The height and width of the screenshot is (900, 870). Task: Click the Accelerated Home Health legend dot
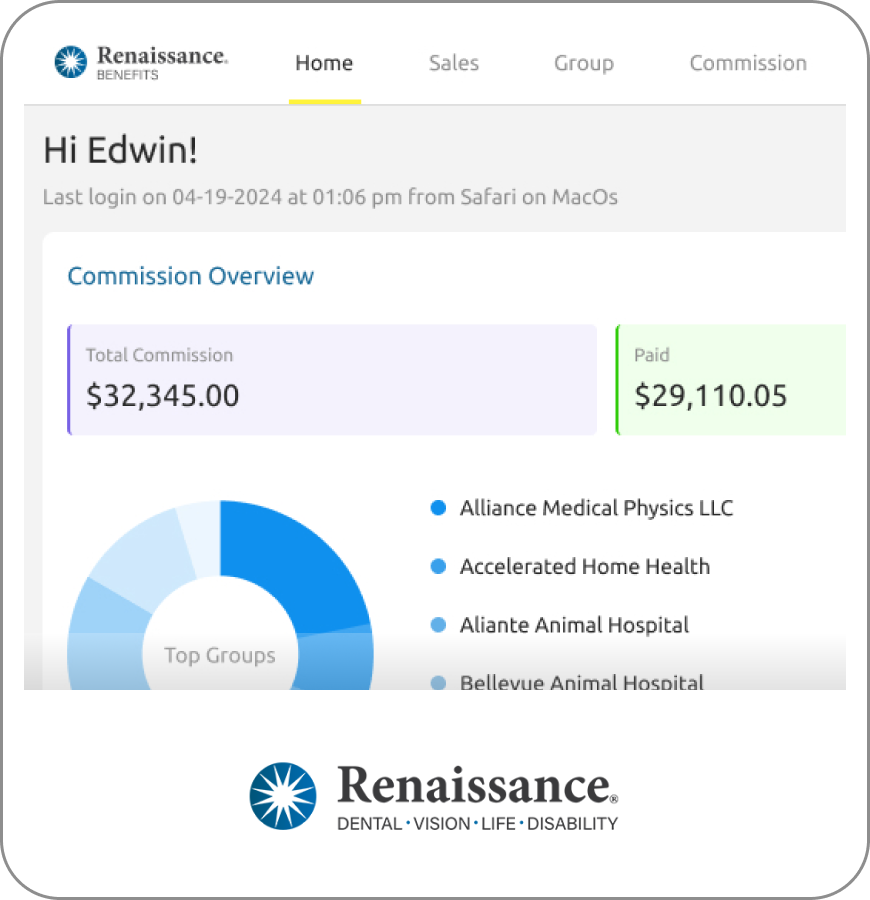(x=438, y=567)
